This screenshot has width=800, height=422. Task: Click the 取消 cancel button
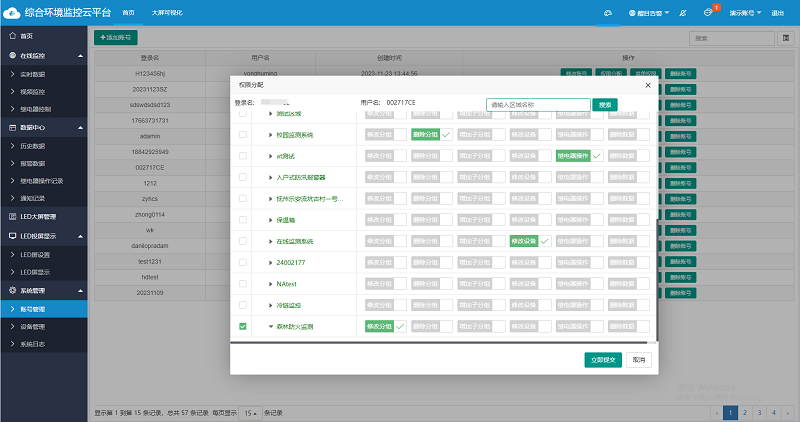639,360
